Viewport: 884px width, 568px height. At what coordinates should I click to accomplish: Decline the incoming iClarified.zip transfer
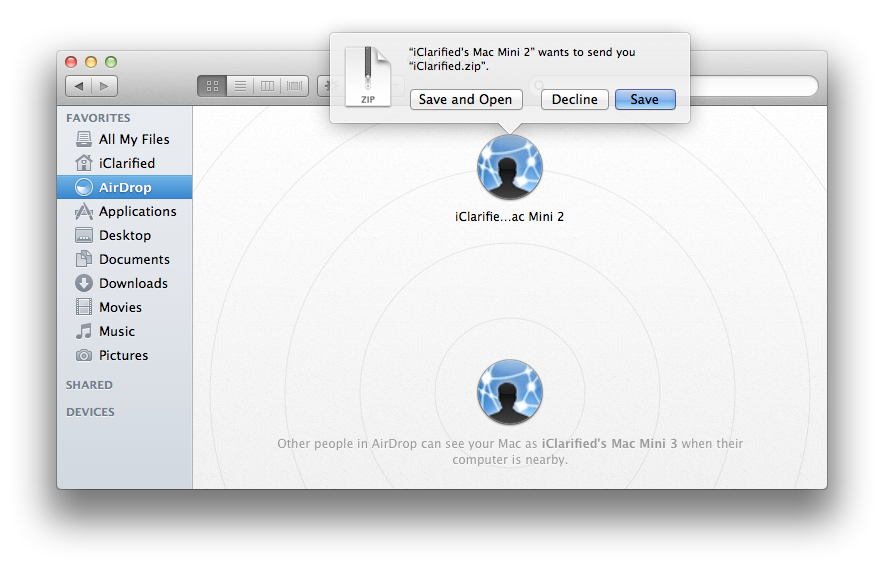(575, 99)
